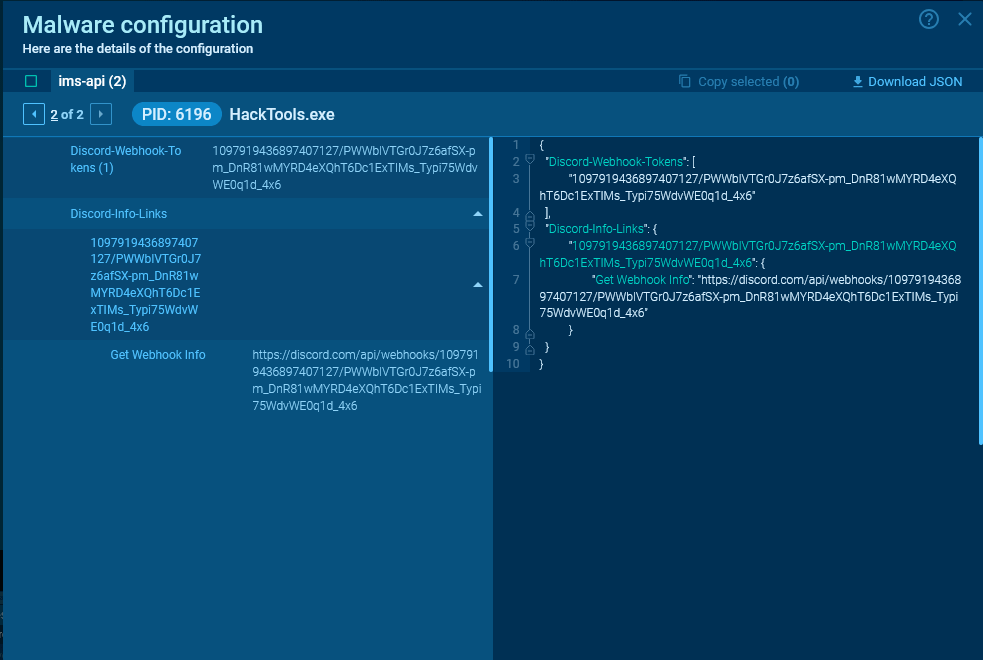The image size is (983, 660).
Task: Click the discord.com webhook URL in JSON
Action: 750,296
